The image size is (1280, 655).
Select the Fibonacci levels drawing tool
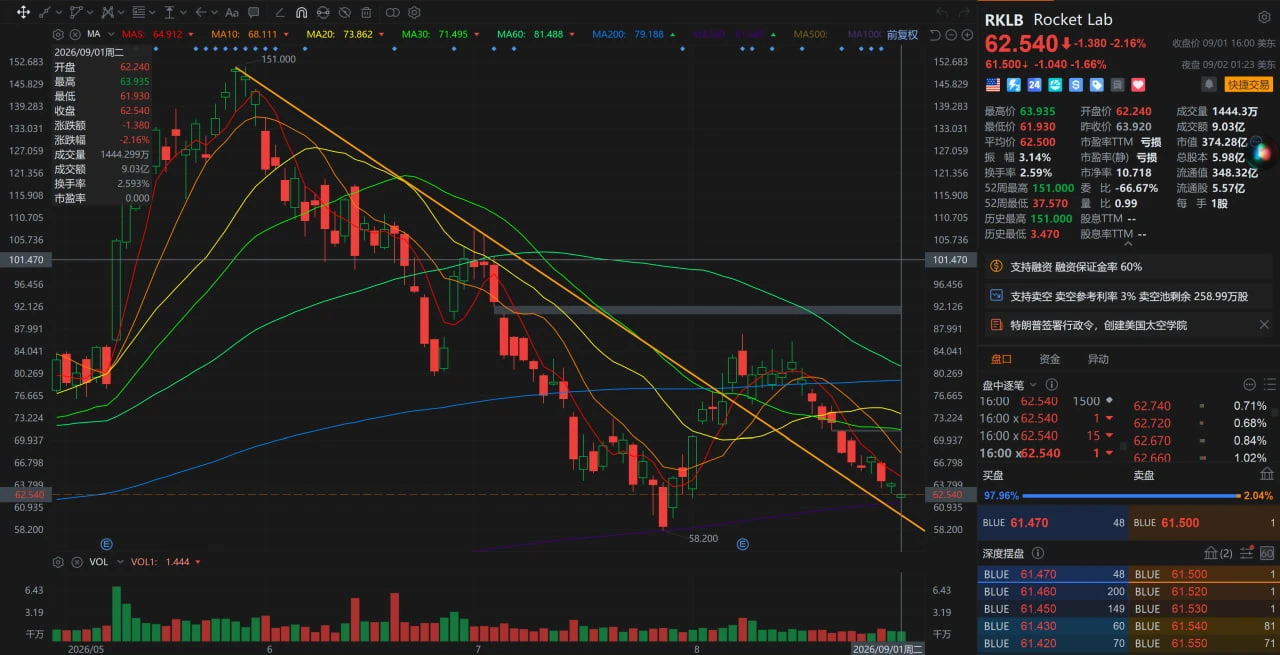[138, 12]
